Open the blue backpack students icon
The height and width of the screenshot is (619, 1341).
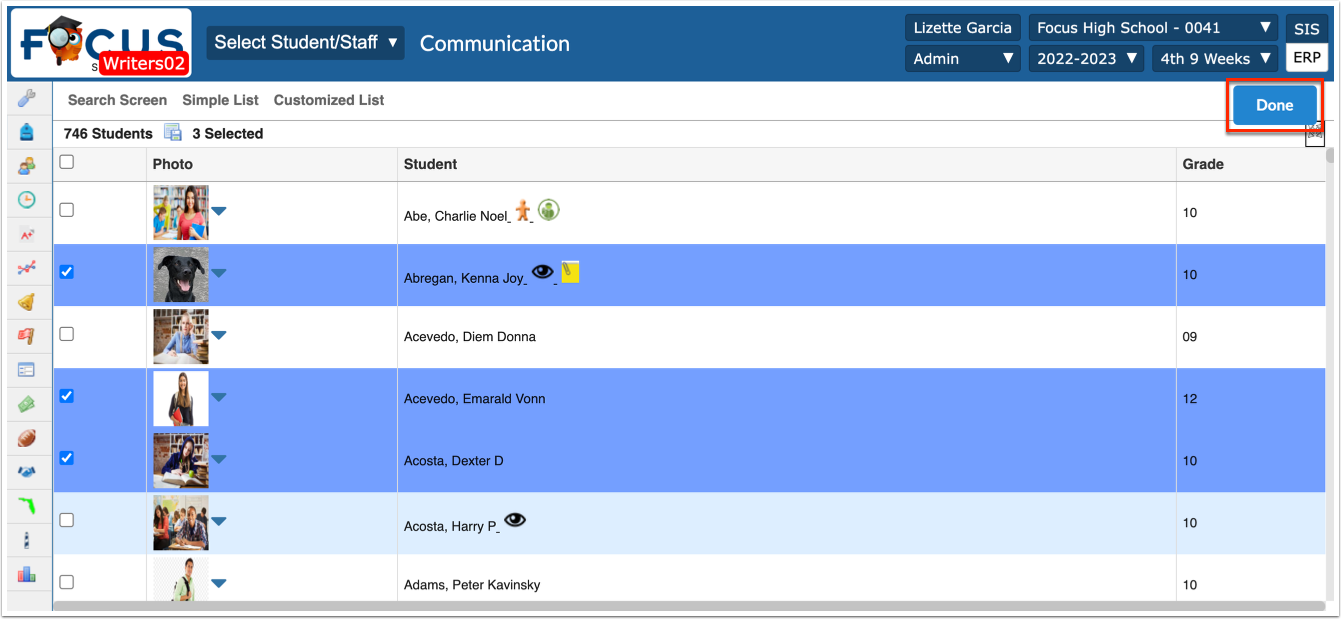point(27,132)
